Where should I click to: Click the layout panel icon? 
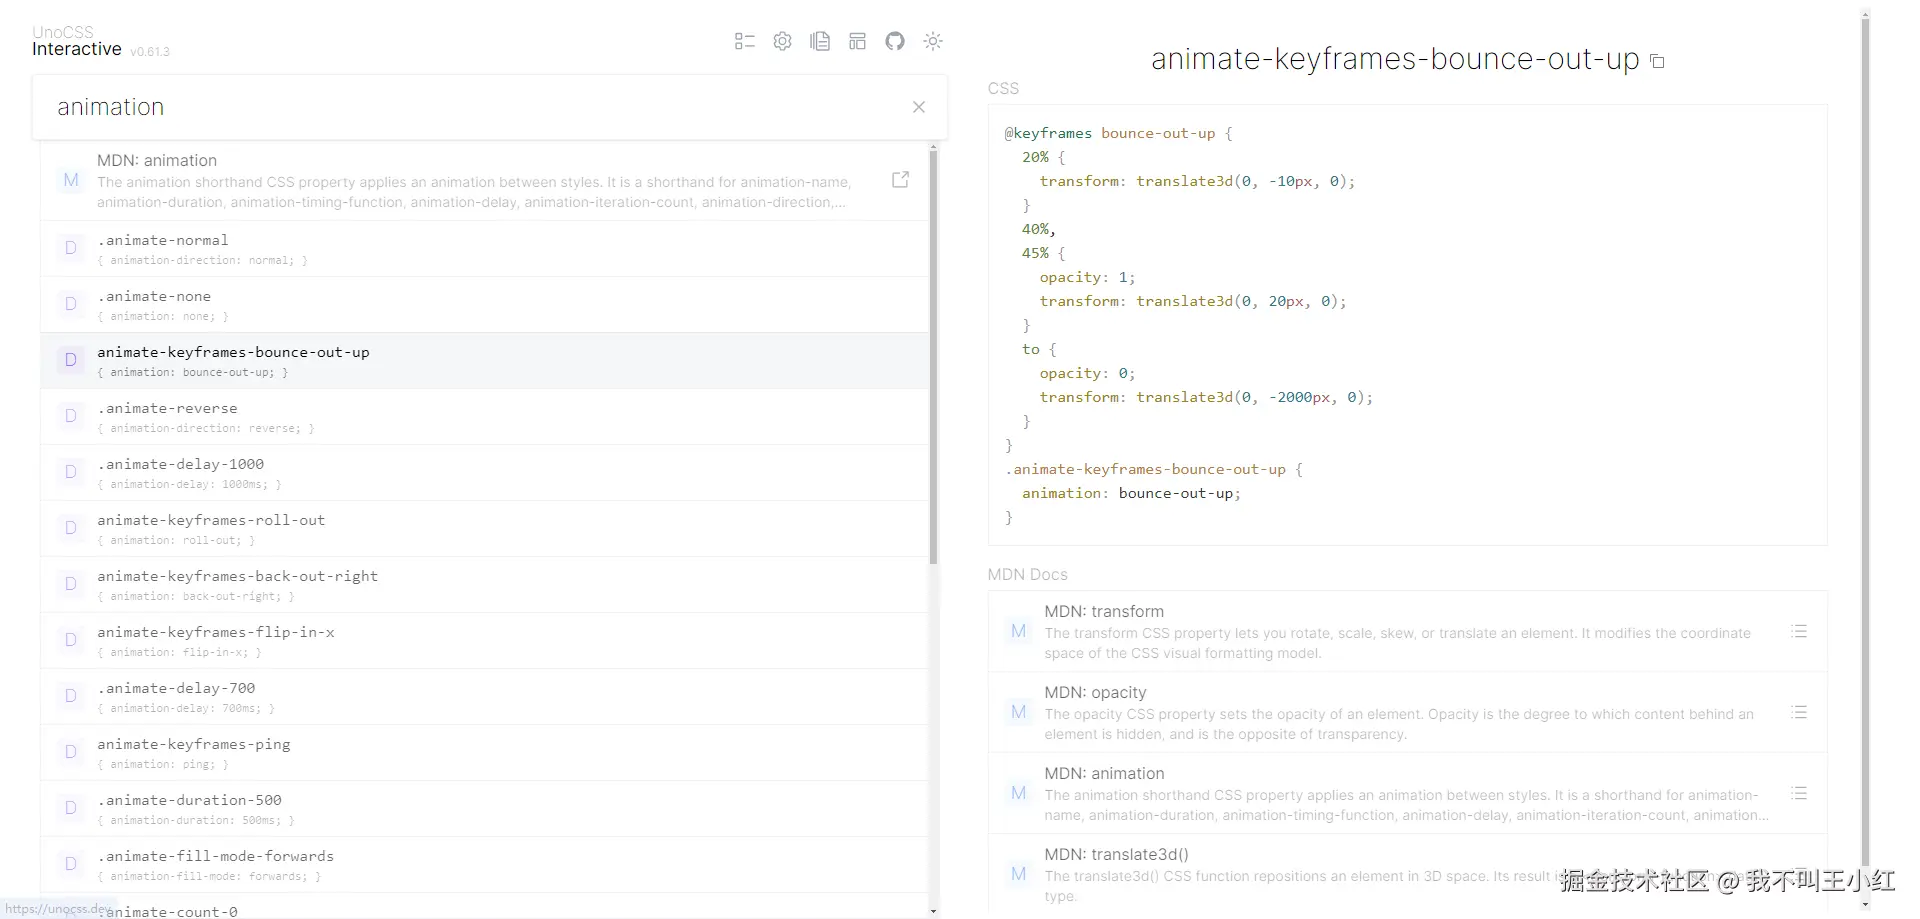[857, 41]
